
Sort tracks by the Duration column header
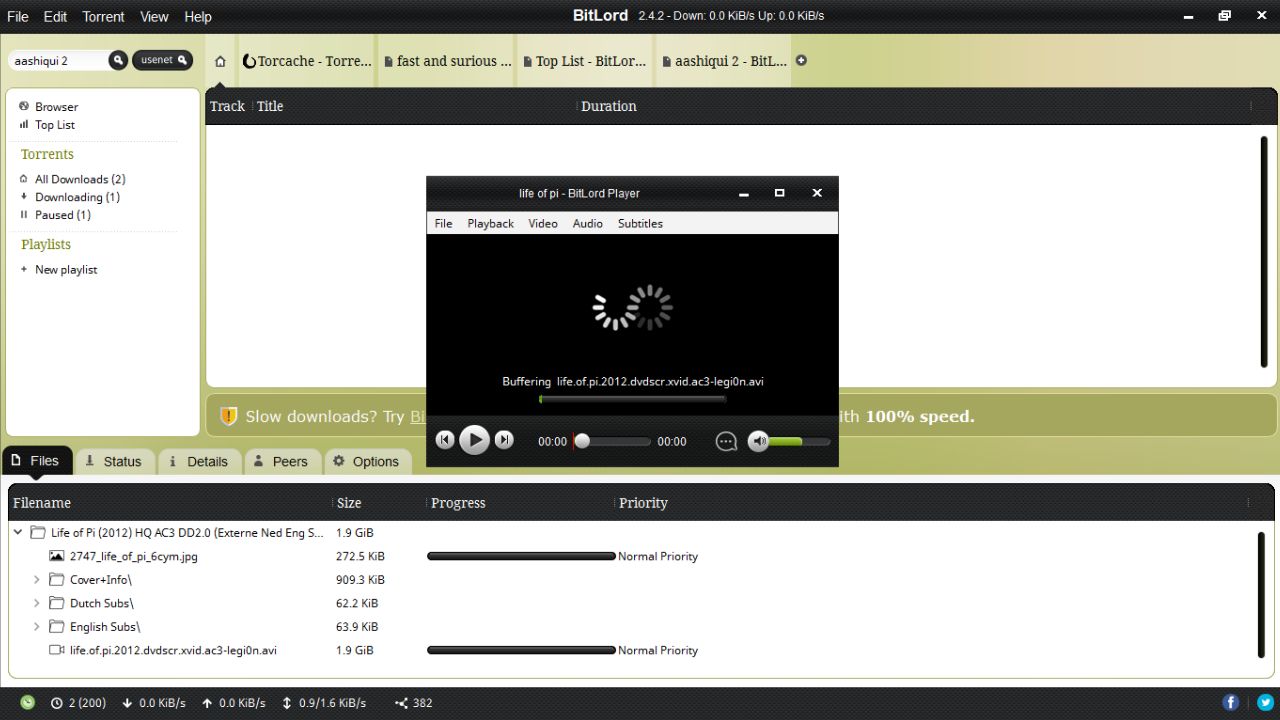click(x=609, y=106)
